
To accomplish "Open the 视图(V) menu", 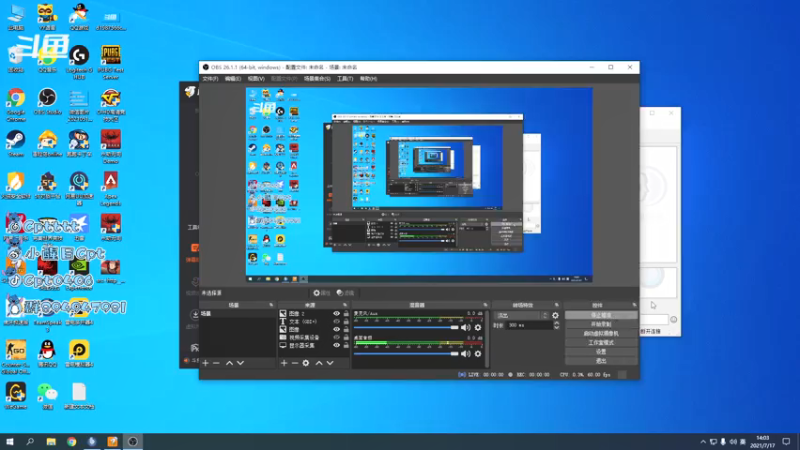I will pyautogui.click(x=256, y=79).
